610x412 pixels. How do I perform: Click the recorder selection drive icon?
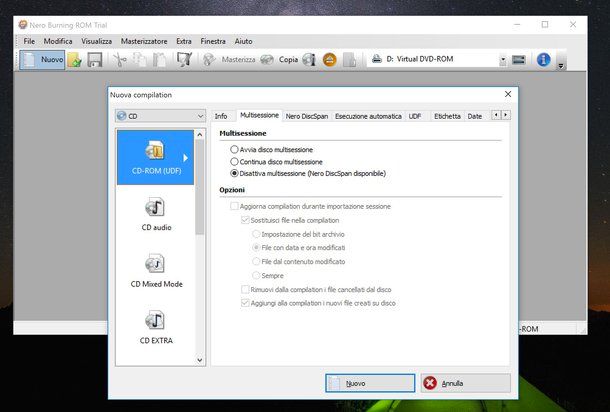click(519, 60)
